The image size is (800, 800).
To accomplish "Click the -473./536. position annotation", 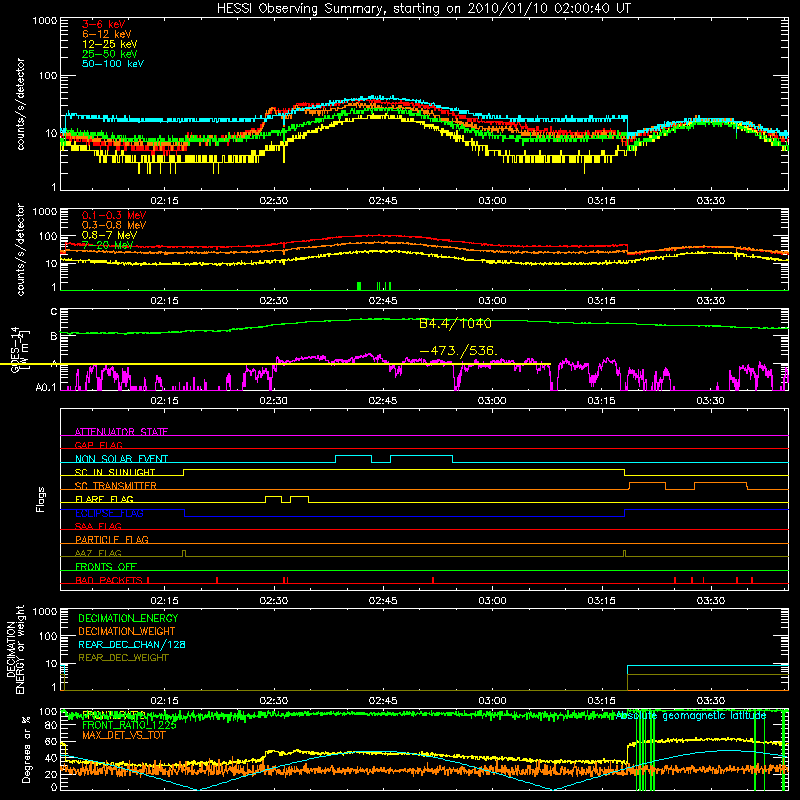I will (x=458, y=351).
